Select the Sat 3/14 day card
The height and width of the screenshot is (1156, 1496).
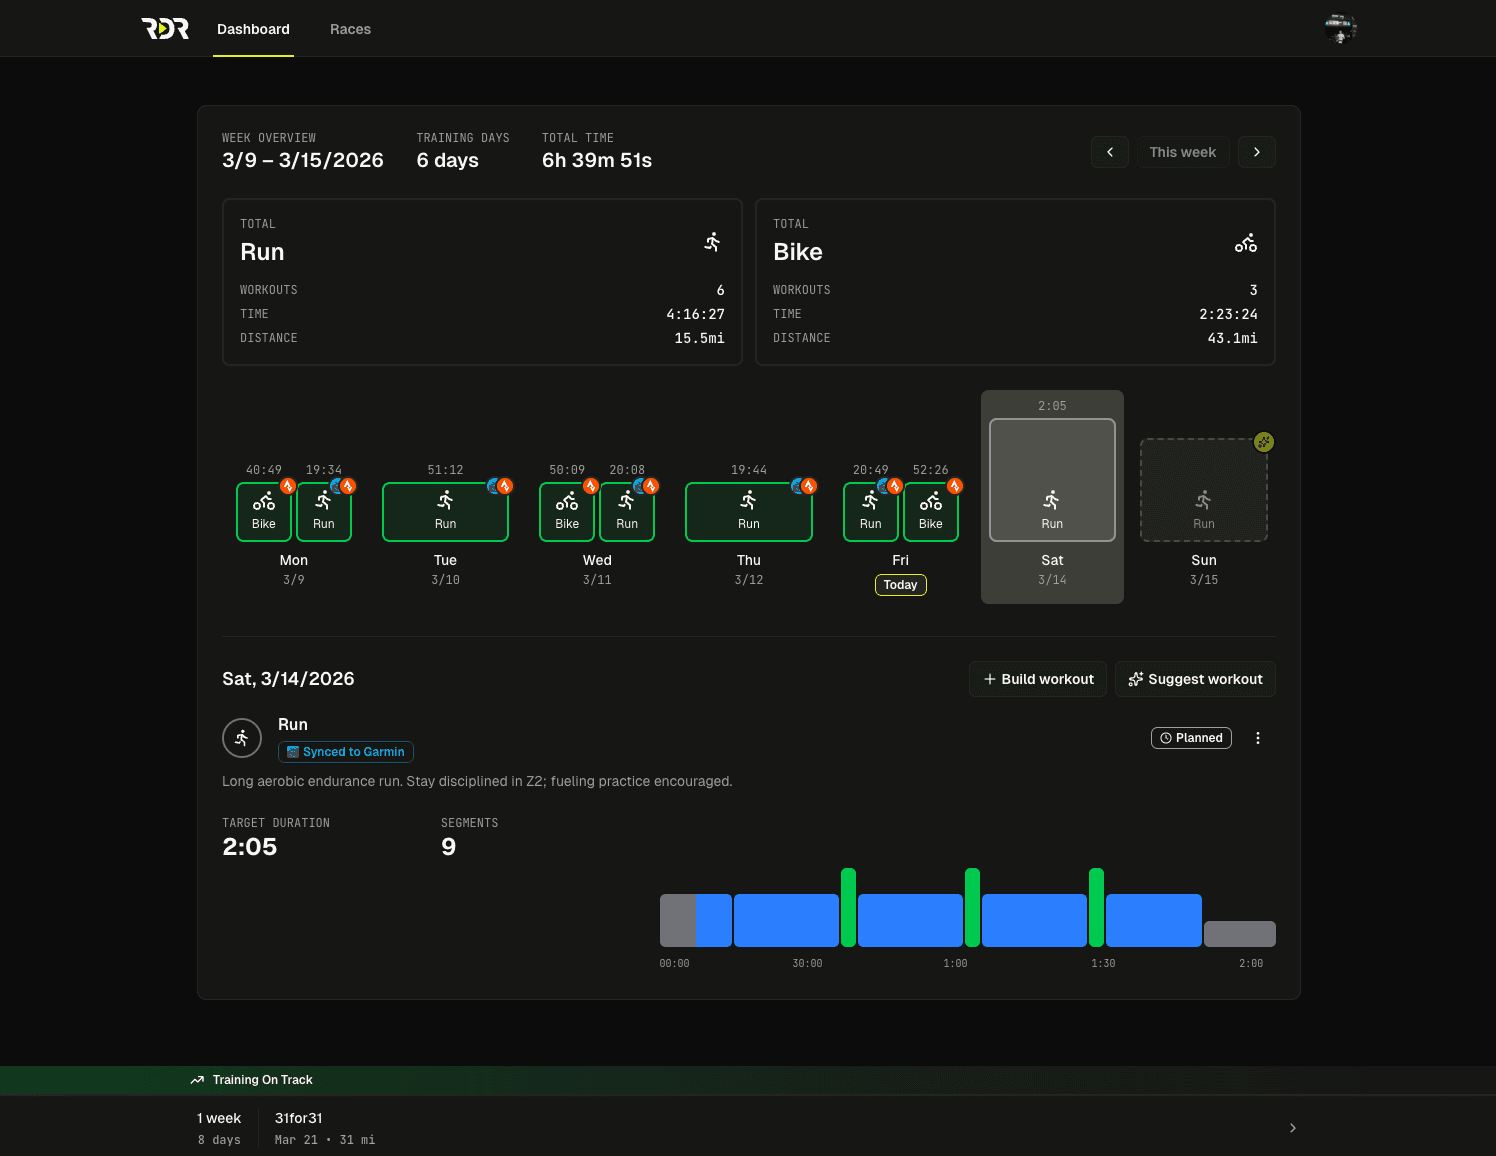[x=1052, y=497]
